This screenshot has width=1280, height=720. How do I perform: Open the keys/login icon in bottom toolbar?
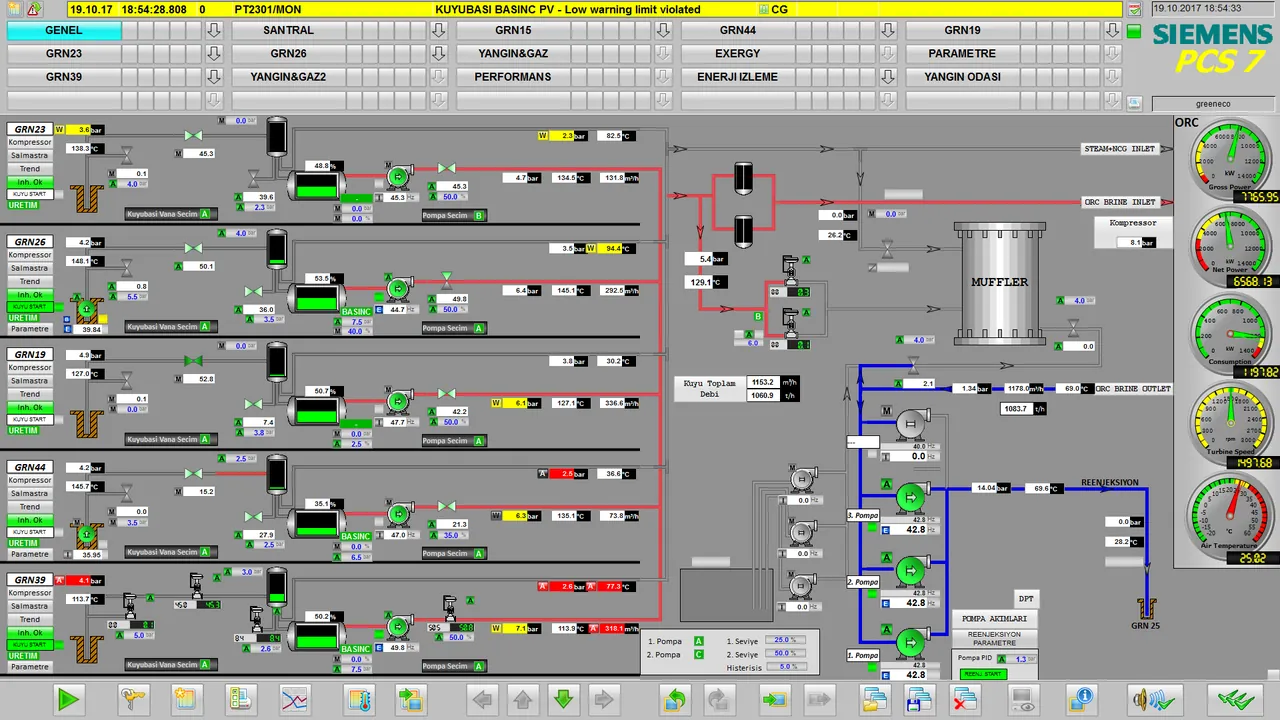132,700
